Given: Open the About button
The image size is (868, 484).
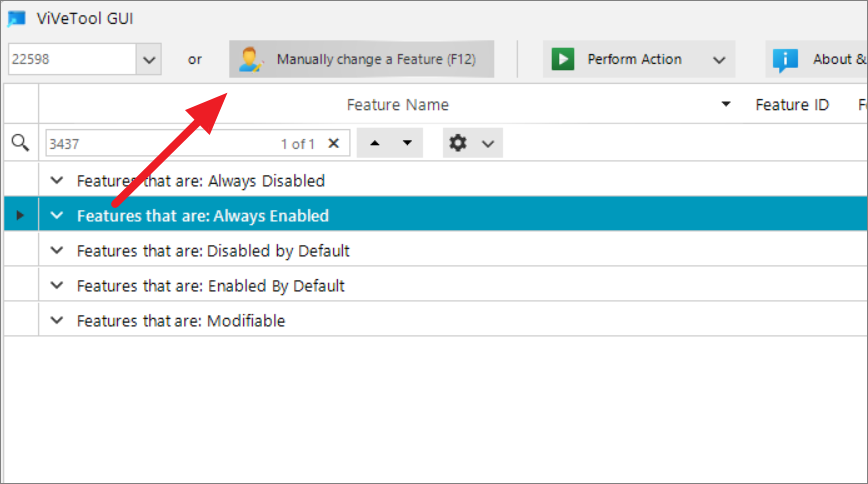Looking at the screenshot, I should [x=817, y=59].
